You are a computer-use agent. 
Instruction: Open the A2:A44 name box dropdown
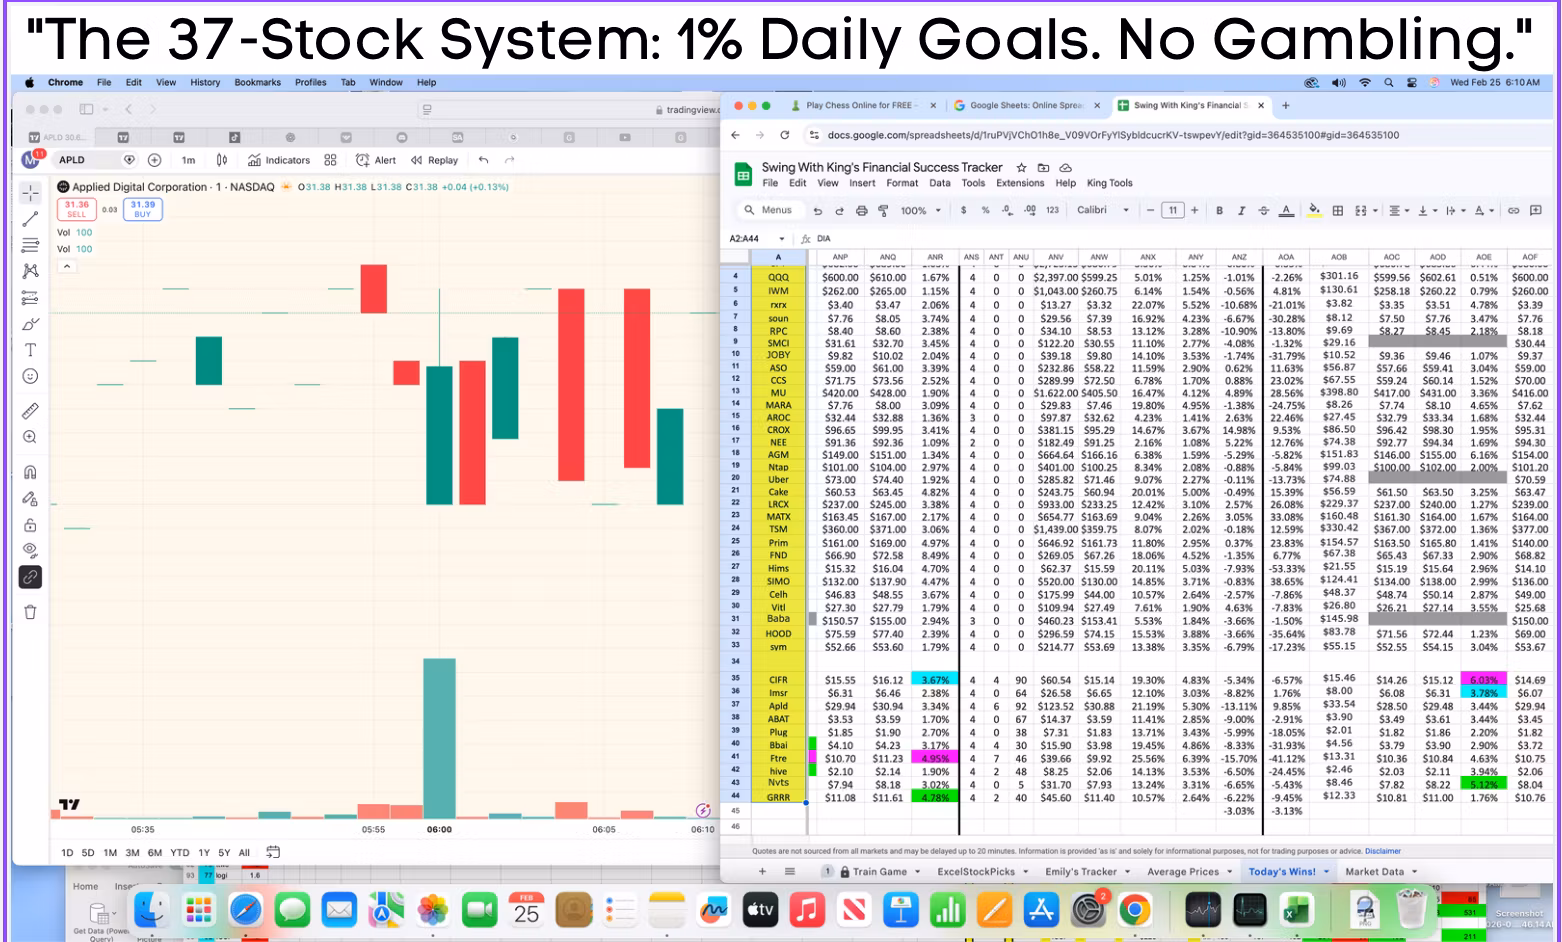[781, 239]
